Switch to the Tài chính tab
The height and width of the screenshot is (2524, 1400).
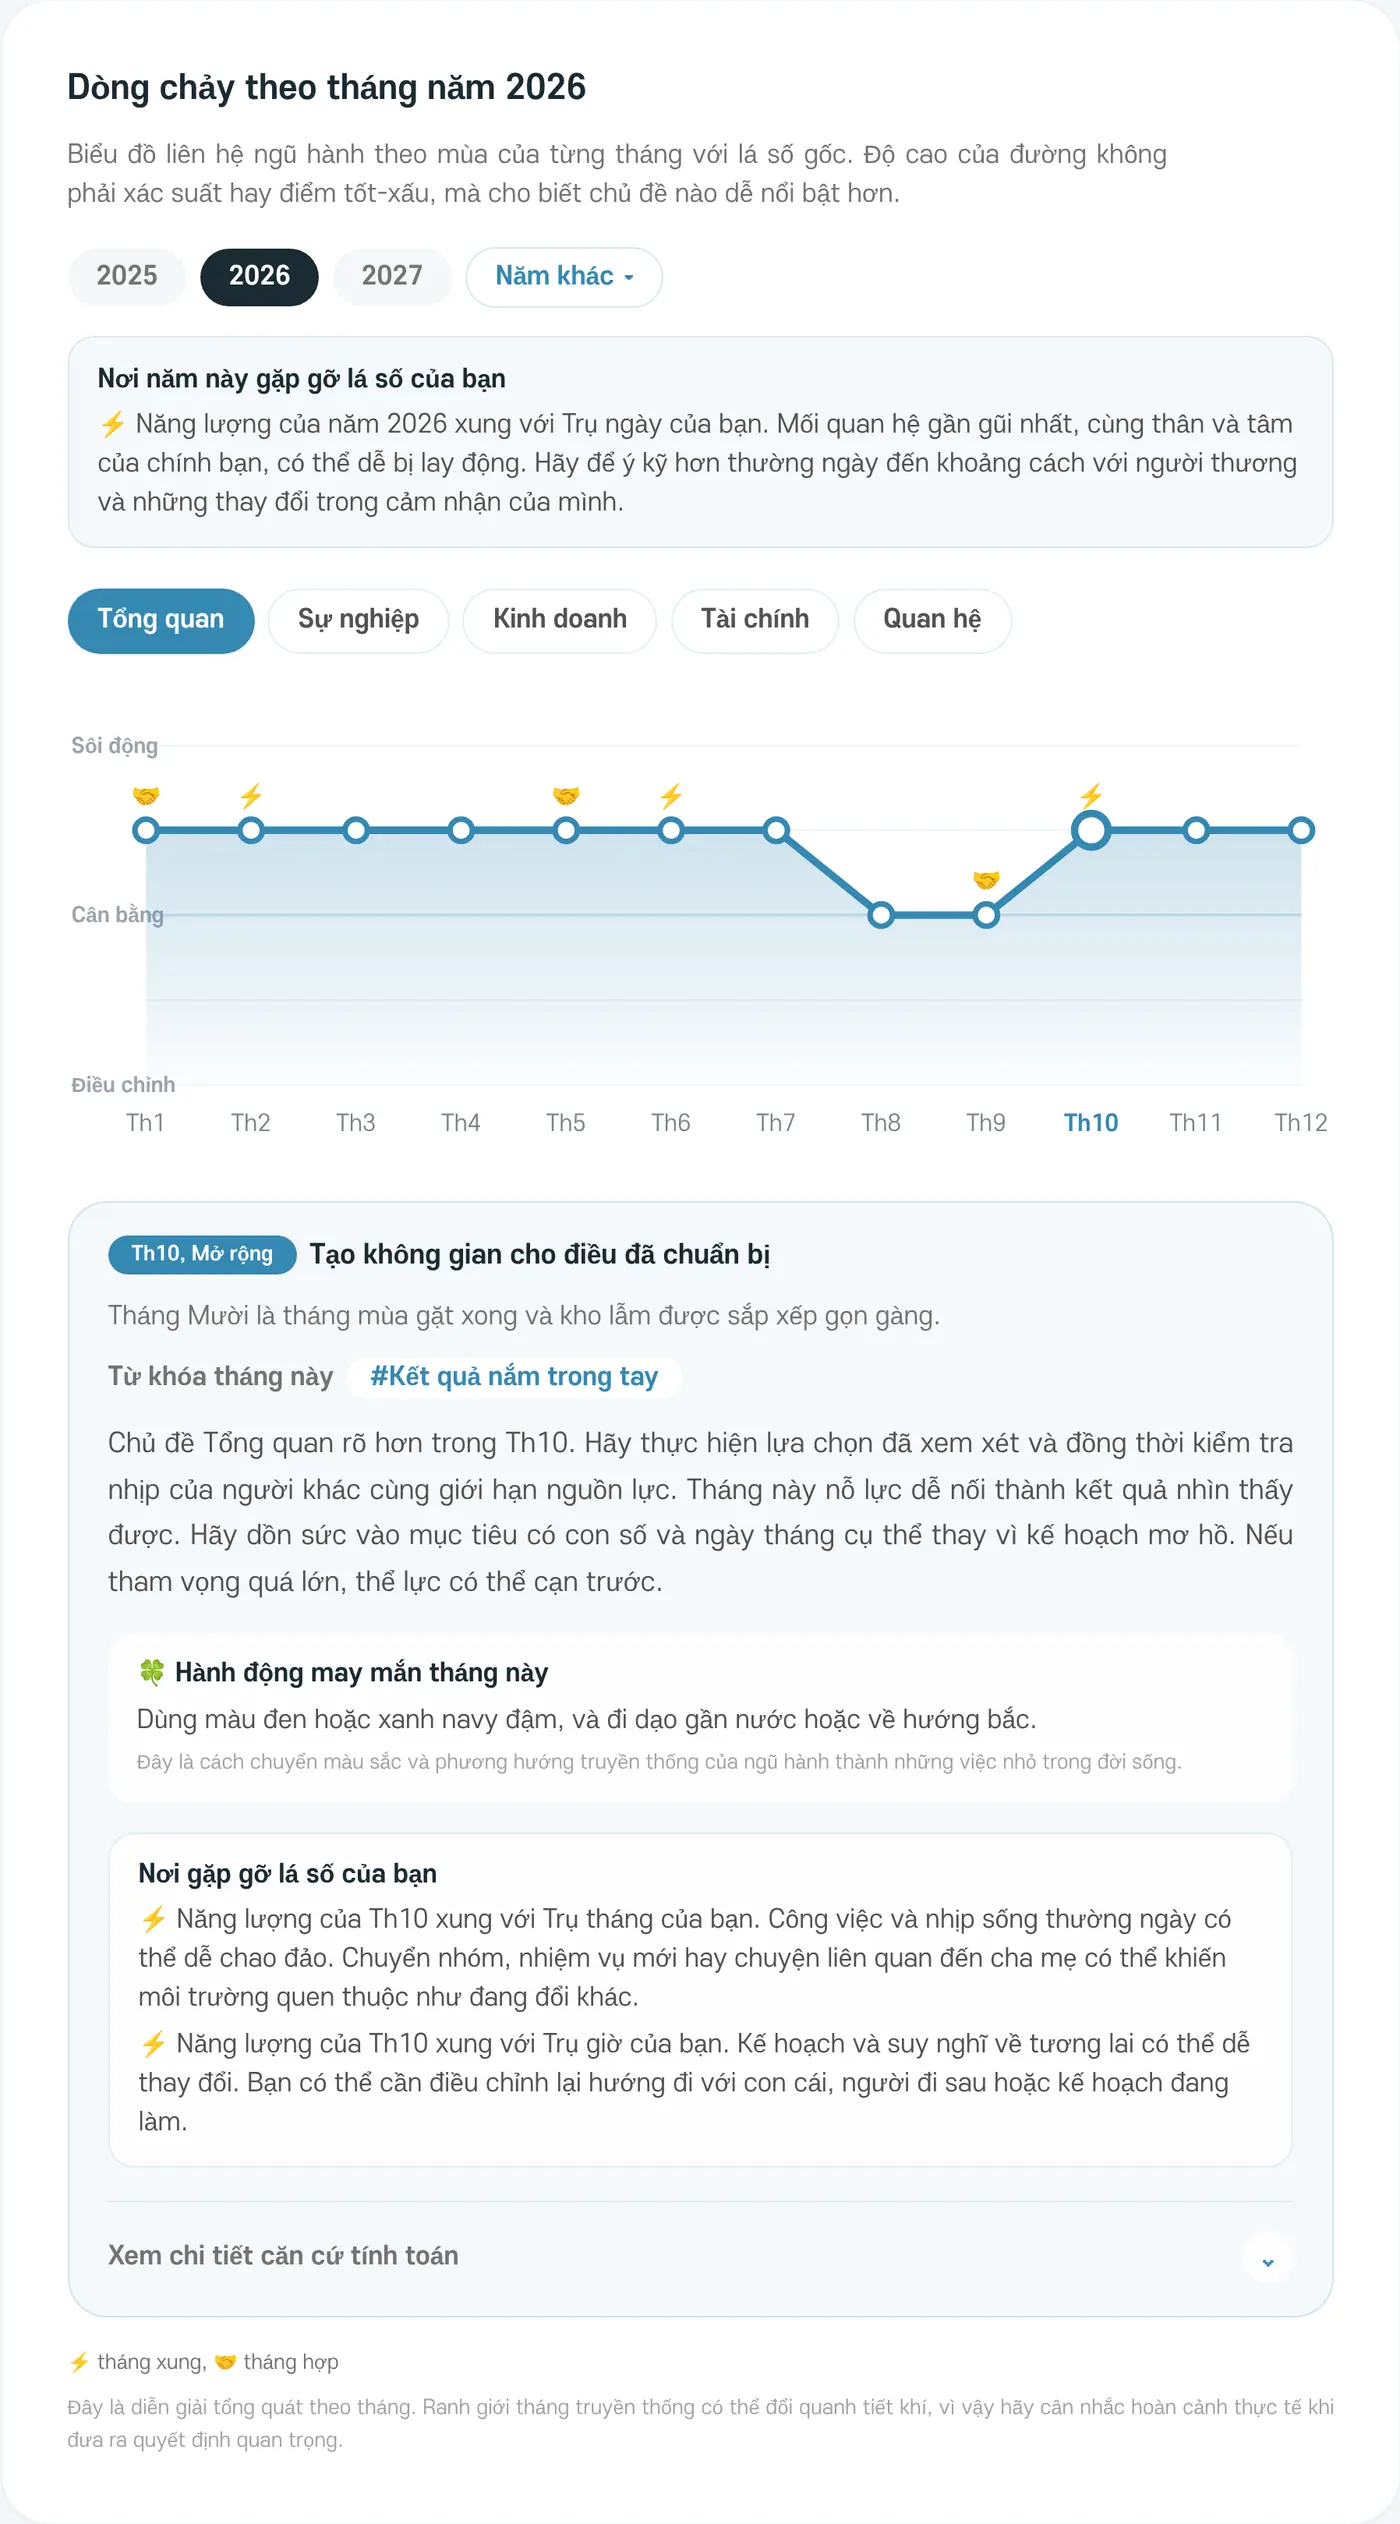(x=755, y=620)
